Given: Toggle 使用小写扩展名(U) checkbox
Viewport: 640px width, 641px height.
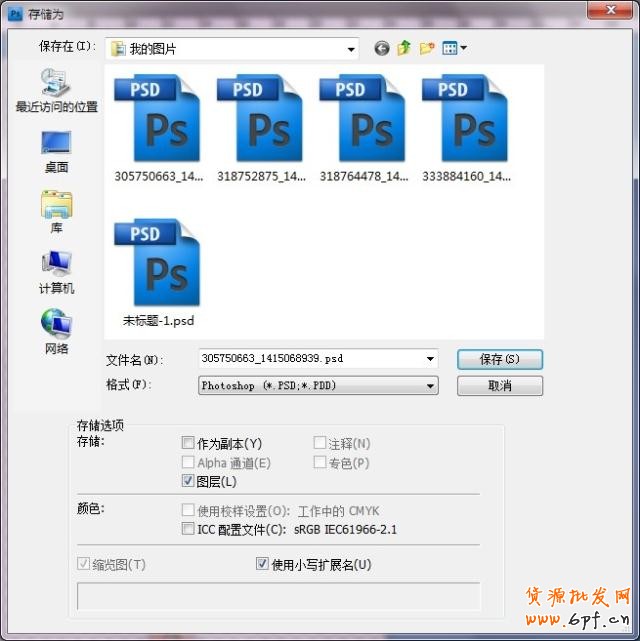Looking at the screenshot, I should (x=263, y=564).
